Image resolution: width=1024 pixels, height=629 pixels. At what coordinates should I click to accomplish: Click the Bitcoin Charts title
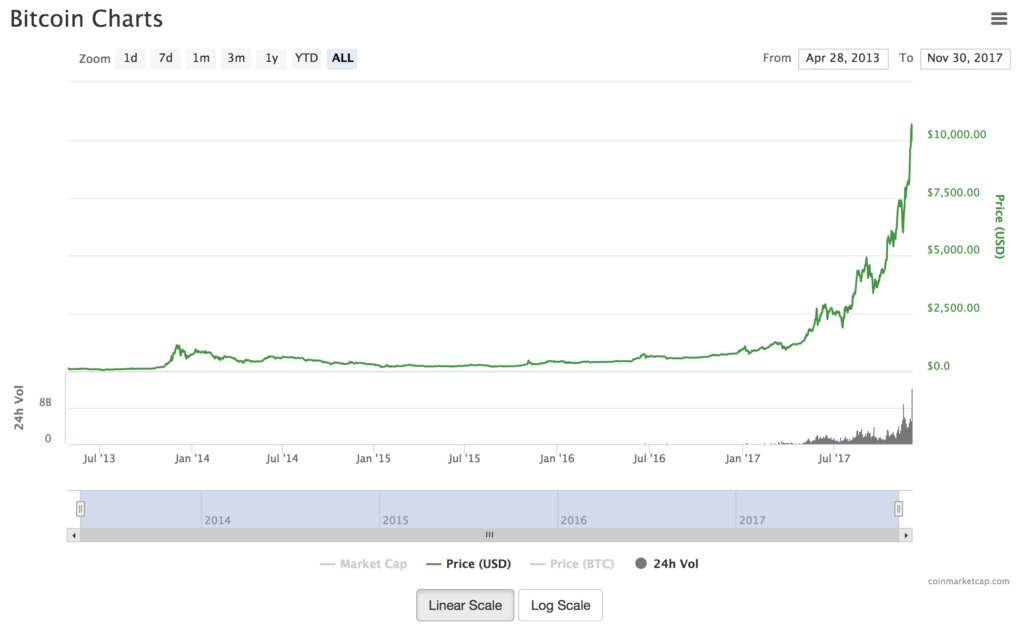[x=86, y=18]
